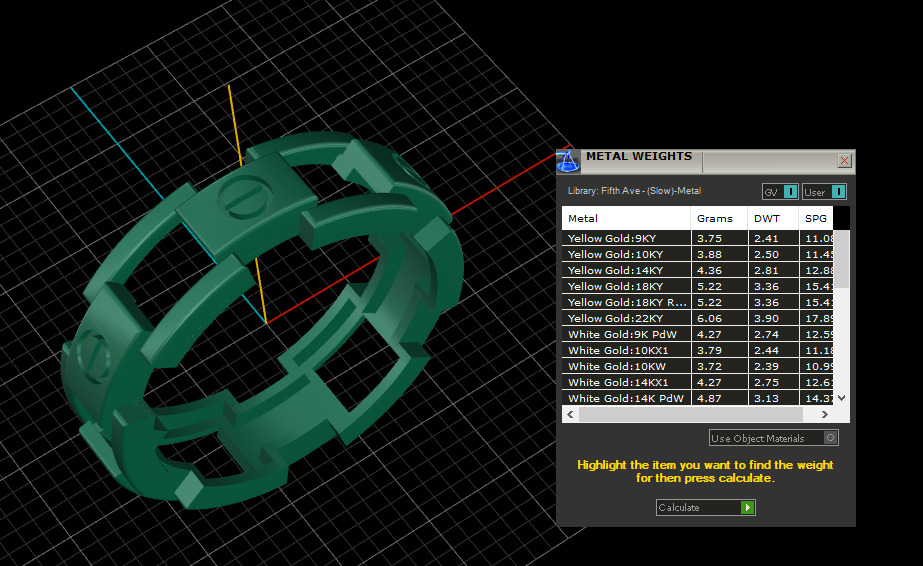Click the horizontal scrollbar left arrow
Viewport: 923px width, 566px height.
(570, 414)
